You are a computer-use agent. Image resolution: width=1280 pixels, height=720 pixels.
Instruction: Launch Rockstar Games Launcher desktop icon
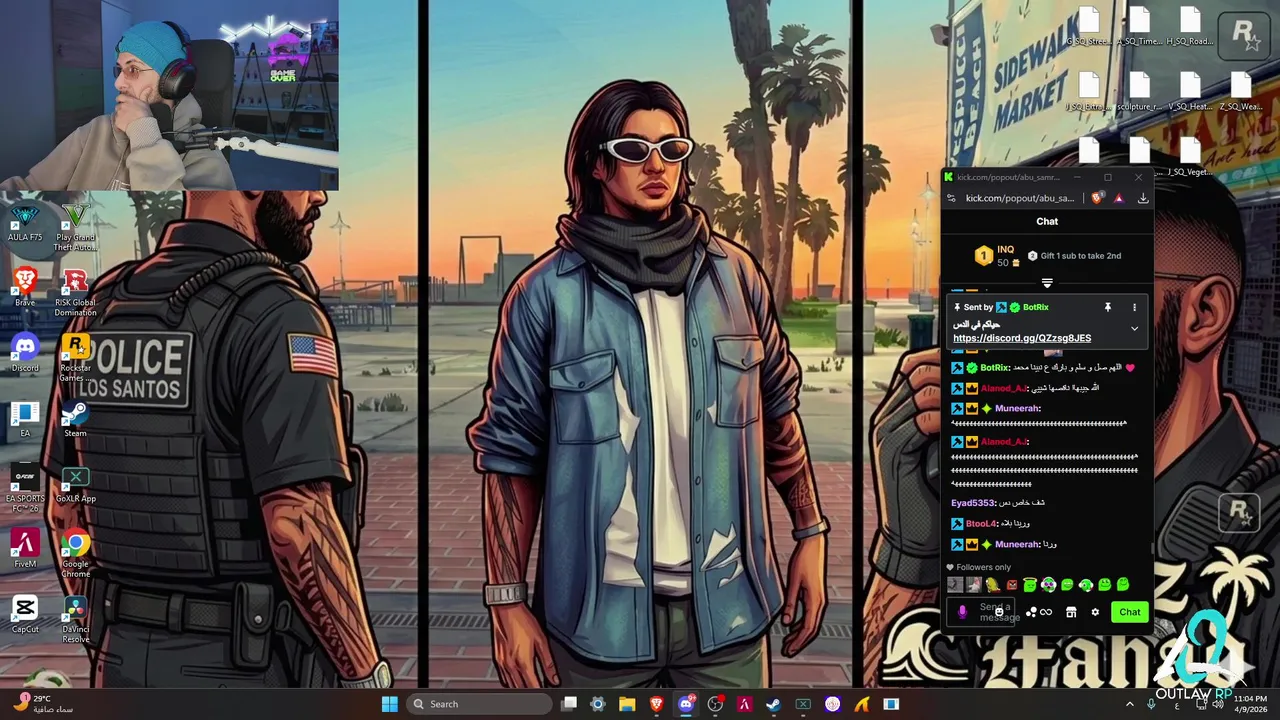76,358
